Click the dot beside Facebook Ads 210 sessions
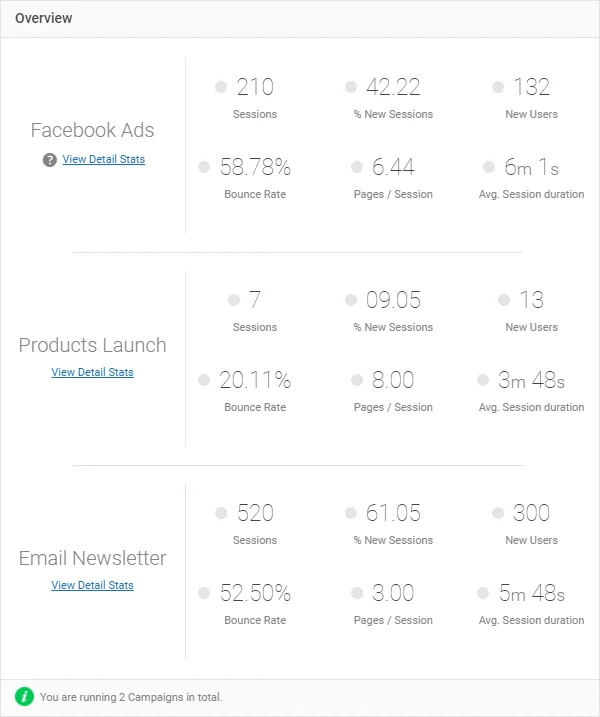Image resolution: width=600 pixels, height=717 pixels. [221, 87]
